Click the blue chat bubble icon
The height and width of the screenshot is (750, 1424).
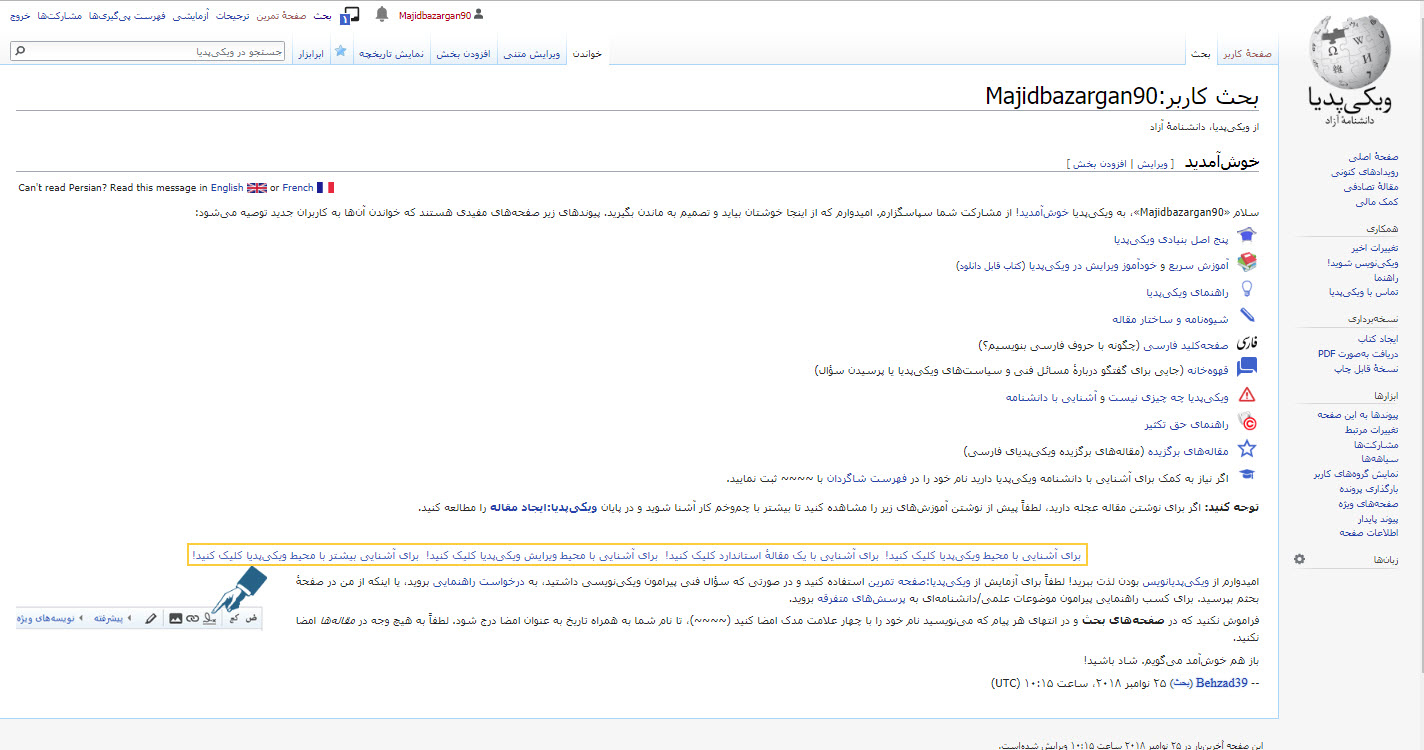(x=1247, y=368)
